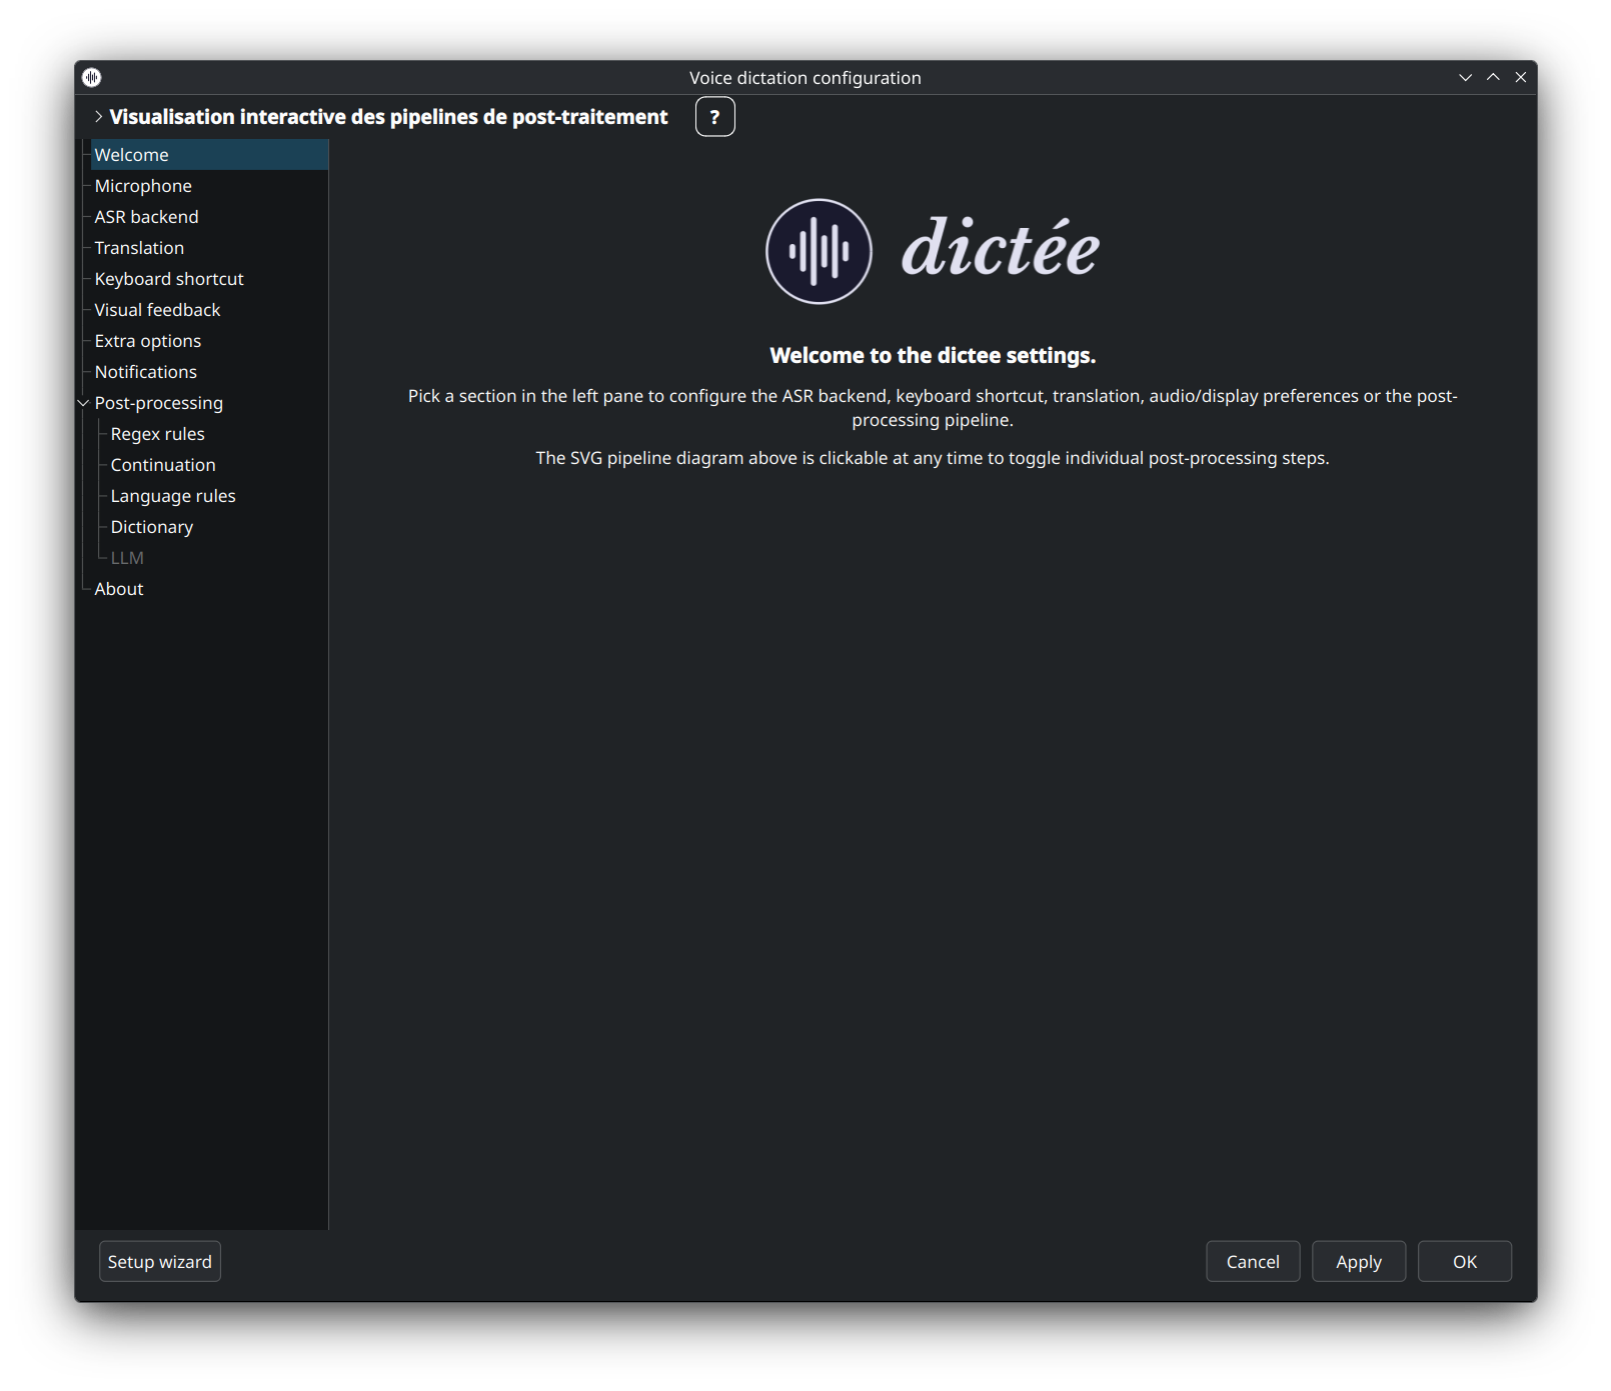This screenshot has height=1391, width=1611.
Task: Close the Voice dictation configuration window
Action: [x=1521, y=77]
